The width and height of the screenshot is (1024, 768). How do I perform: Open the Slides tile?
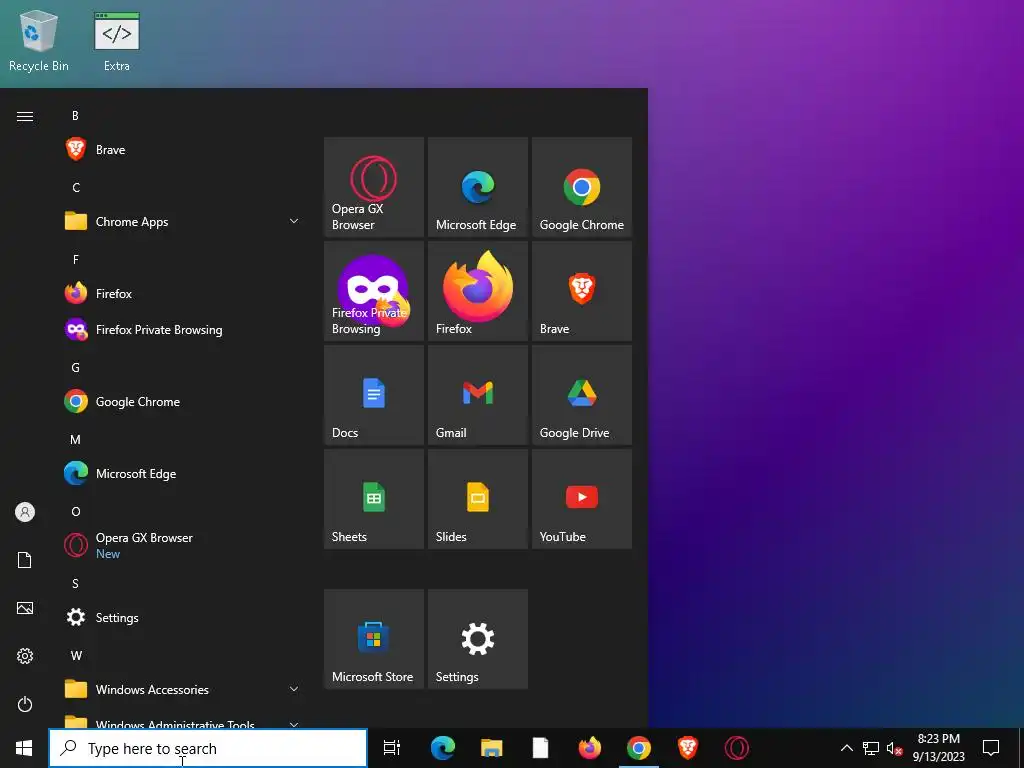coord(477,499)
